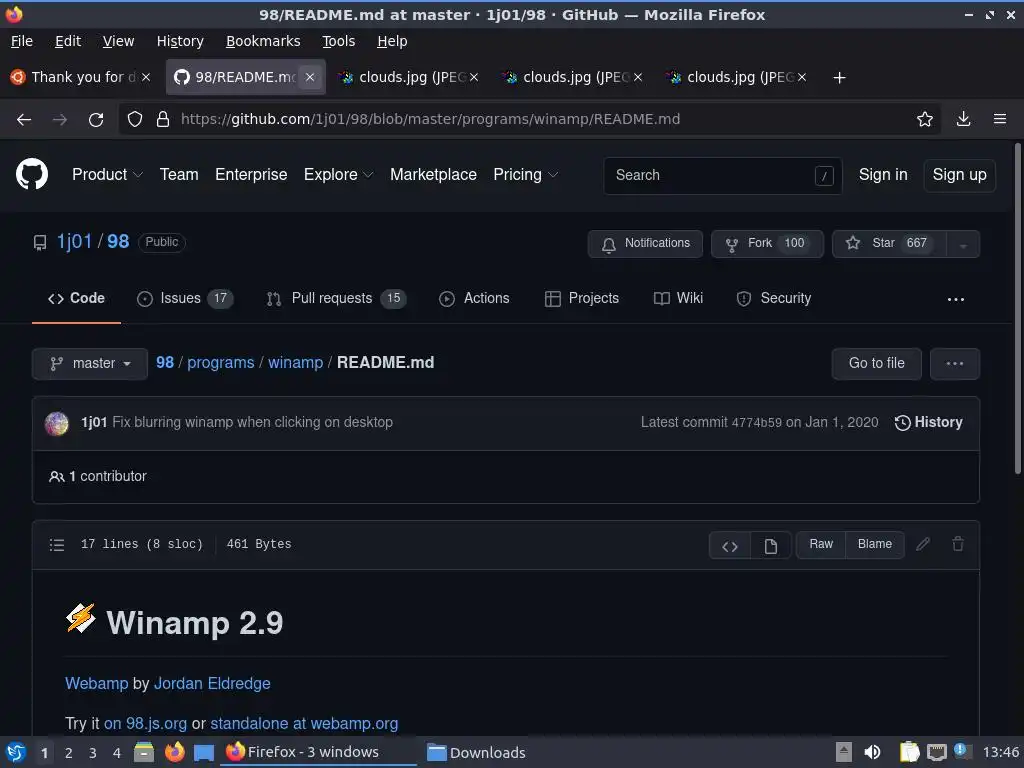The width and height of the screenshot is (1024, 768).
Task: Open the shield tracking protection icon
Action: coord(135,120)
